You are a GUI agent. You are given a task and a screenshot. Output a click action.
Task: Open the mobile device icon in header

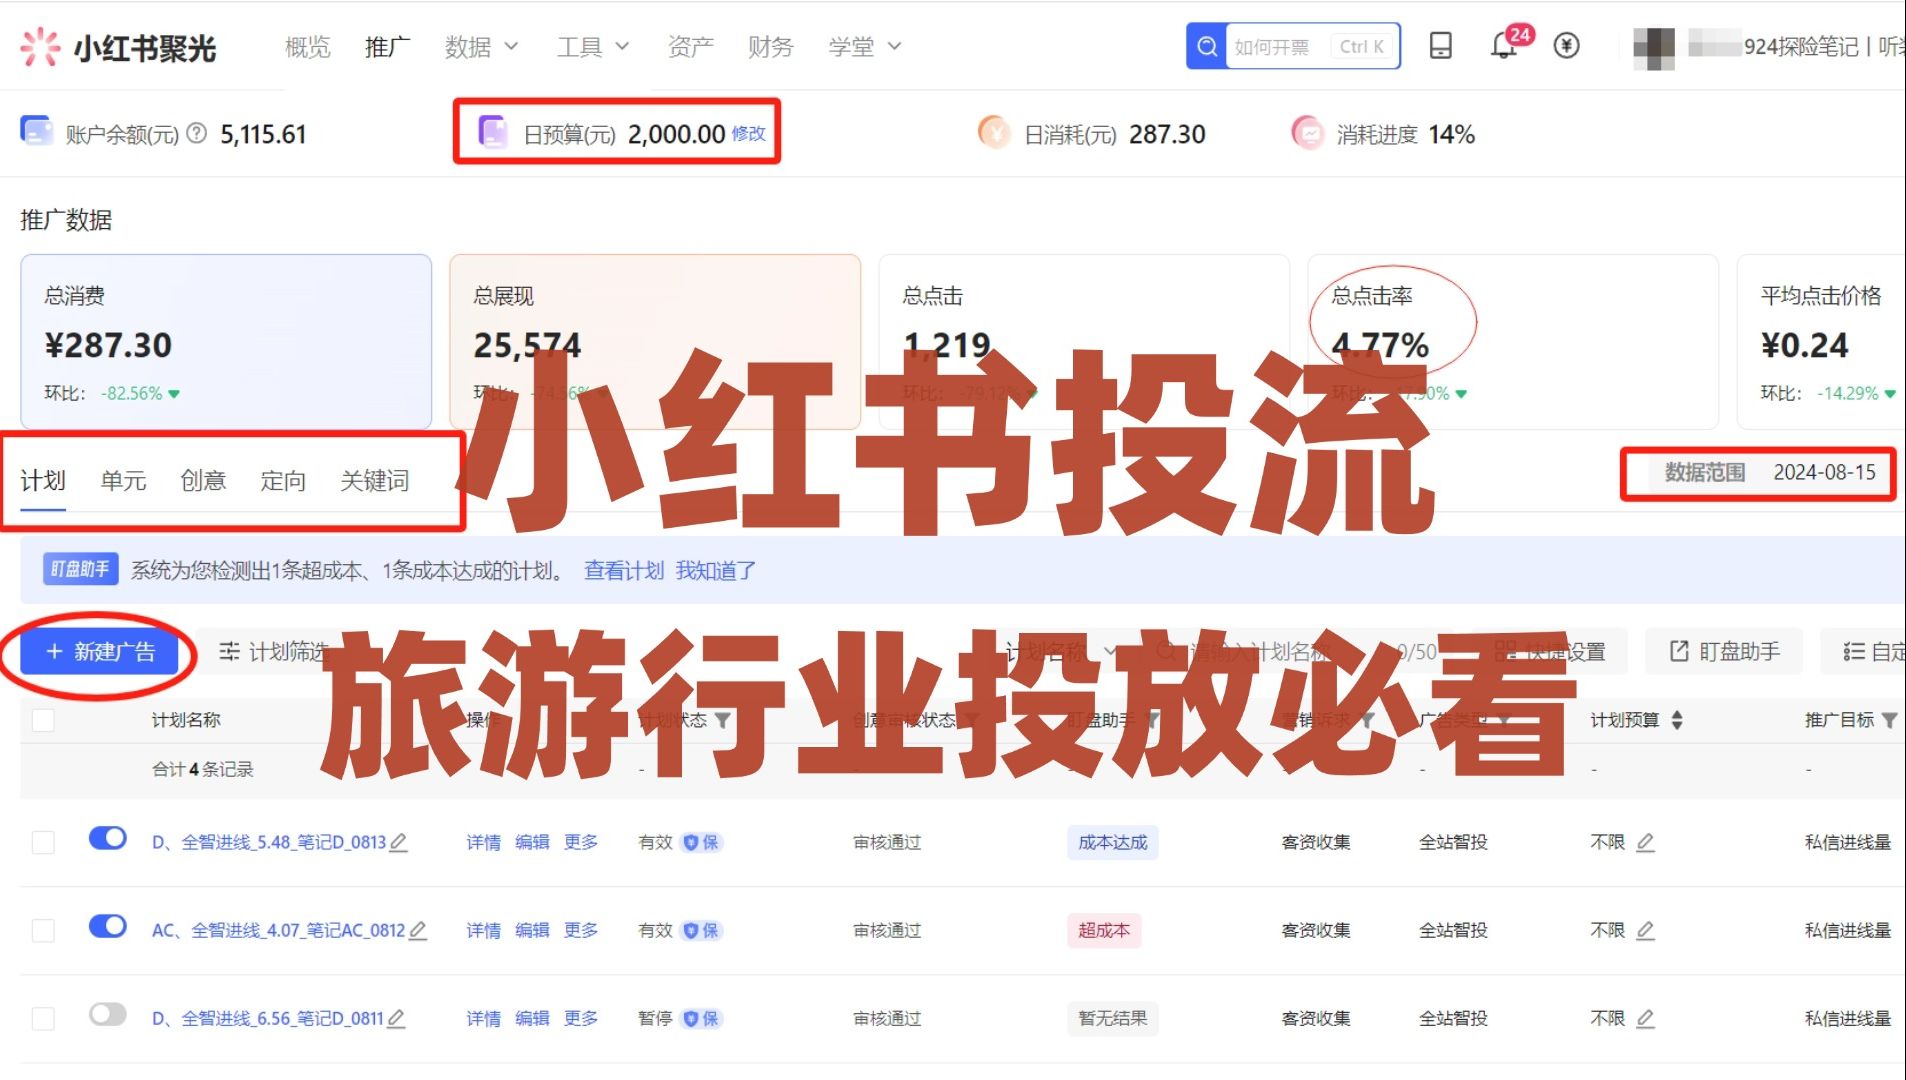(x=1440, y=46)
